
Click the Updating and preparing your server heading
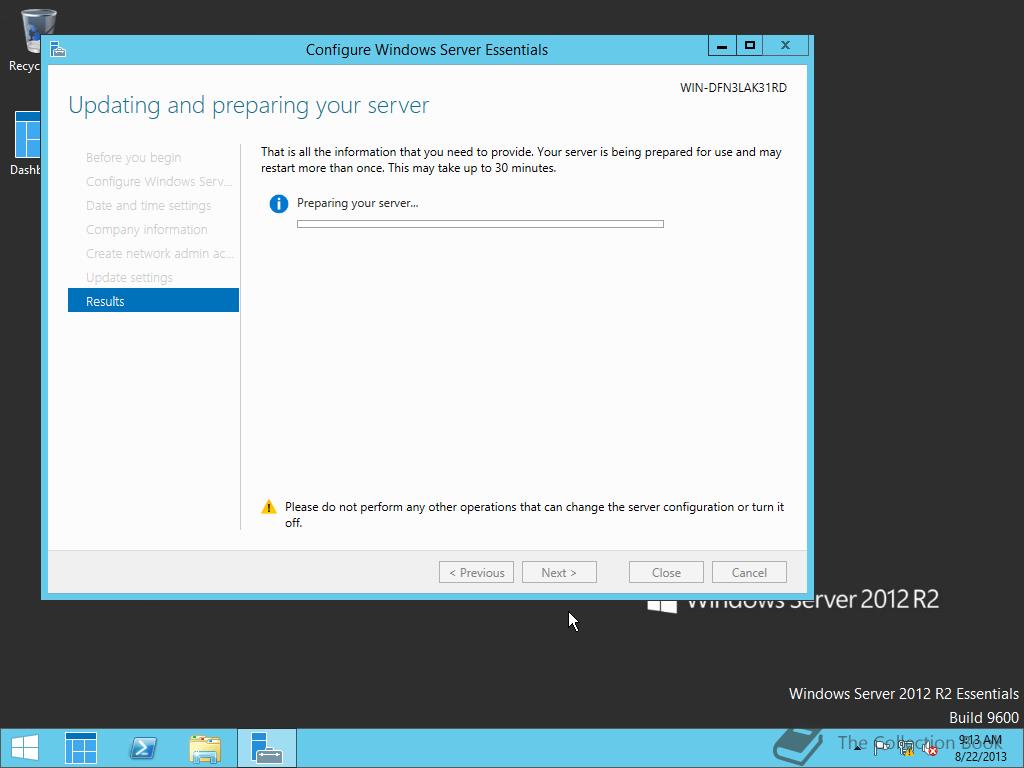248,106
